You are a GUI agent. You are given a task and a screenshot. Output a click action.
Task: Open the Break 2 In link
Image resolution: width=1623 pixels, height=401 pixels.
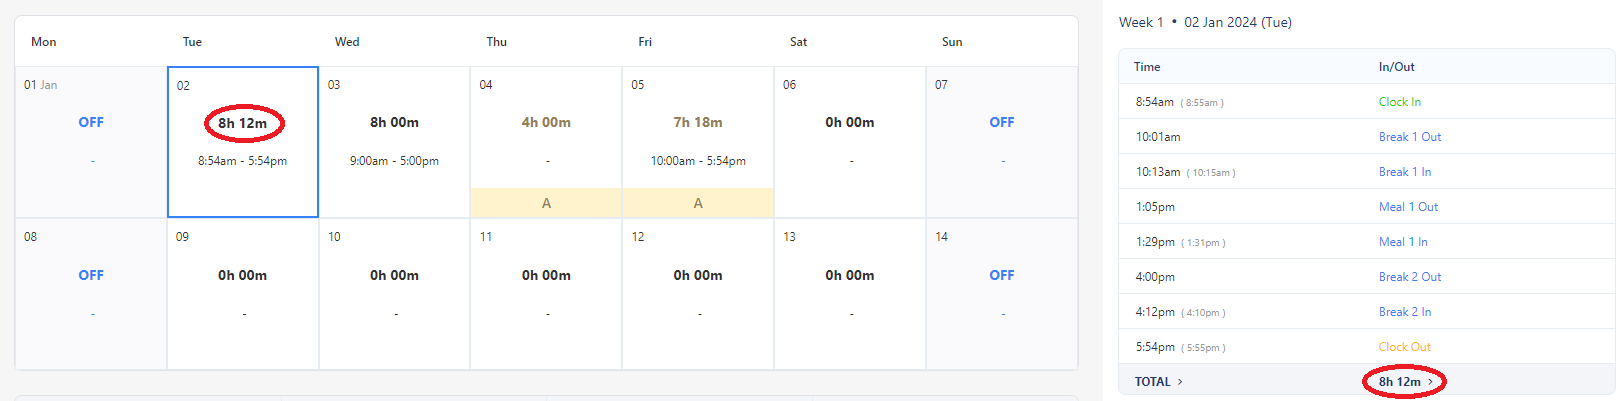tap(1404, 312)
